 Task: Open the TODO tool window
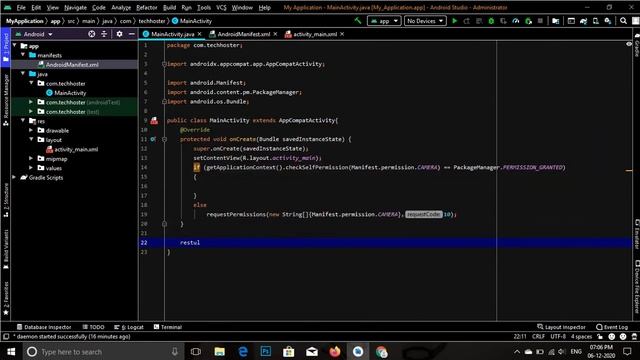[x=93, y=327]
